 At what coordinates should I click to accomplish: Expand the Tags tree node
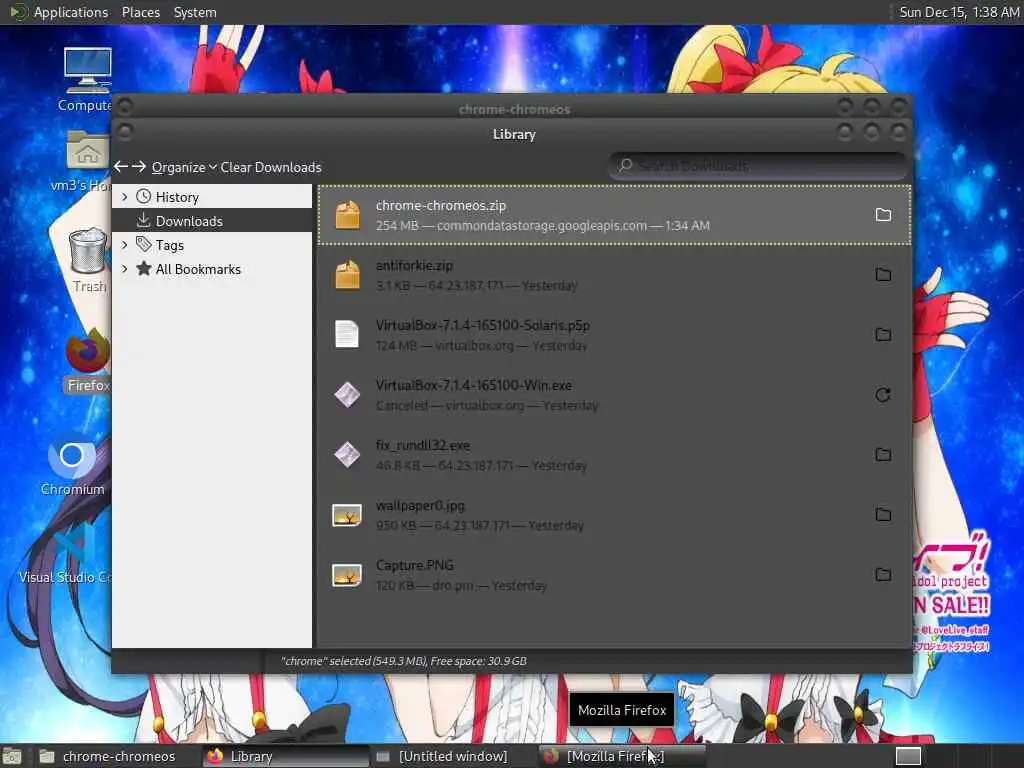pos(125,245)
